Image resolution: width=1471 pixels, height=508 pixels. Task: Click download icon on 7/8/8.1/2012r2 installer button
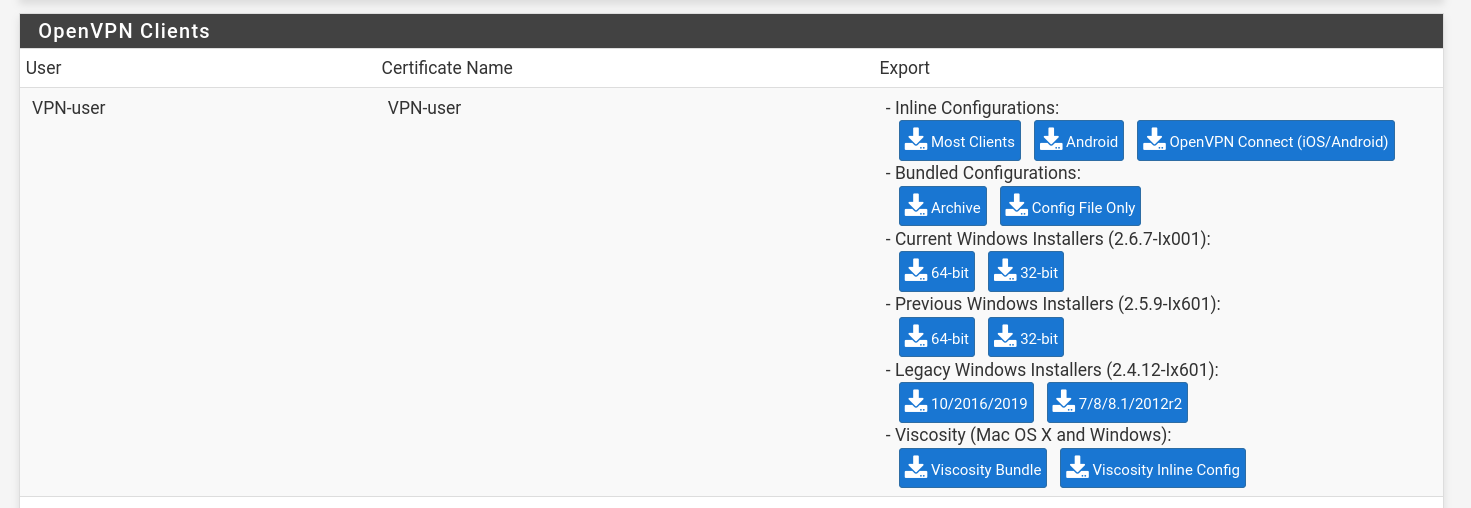point(1063,402)
